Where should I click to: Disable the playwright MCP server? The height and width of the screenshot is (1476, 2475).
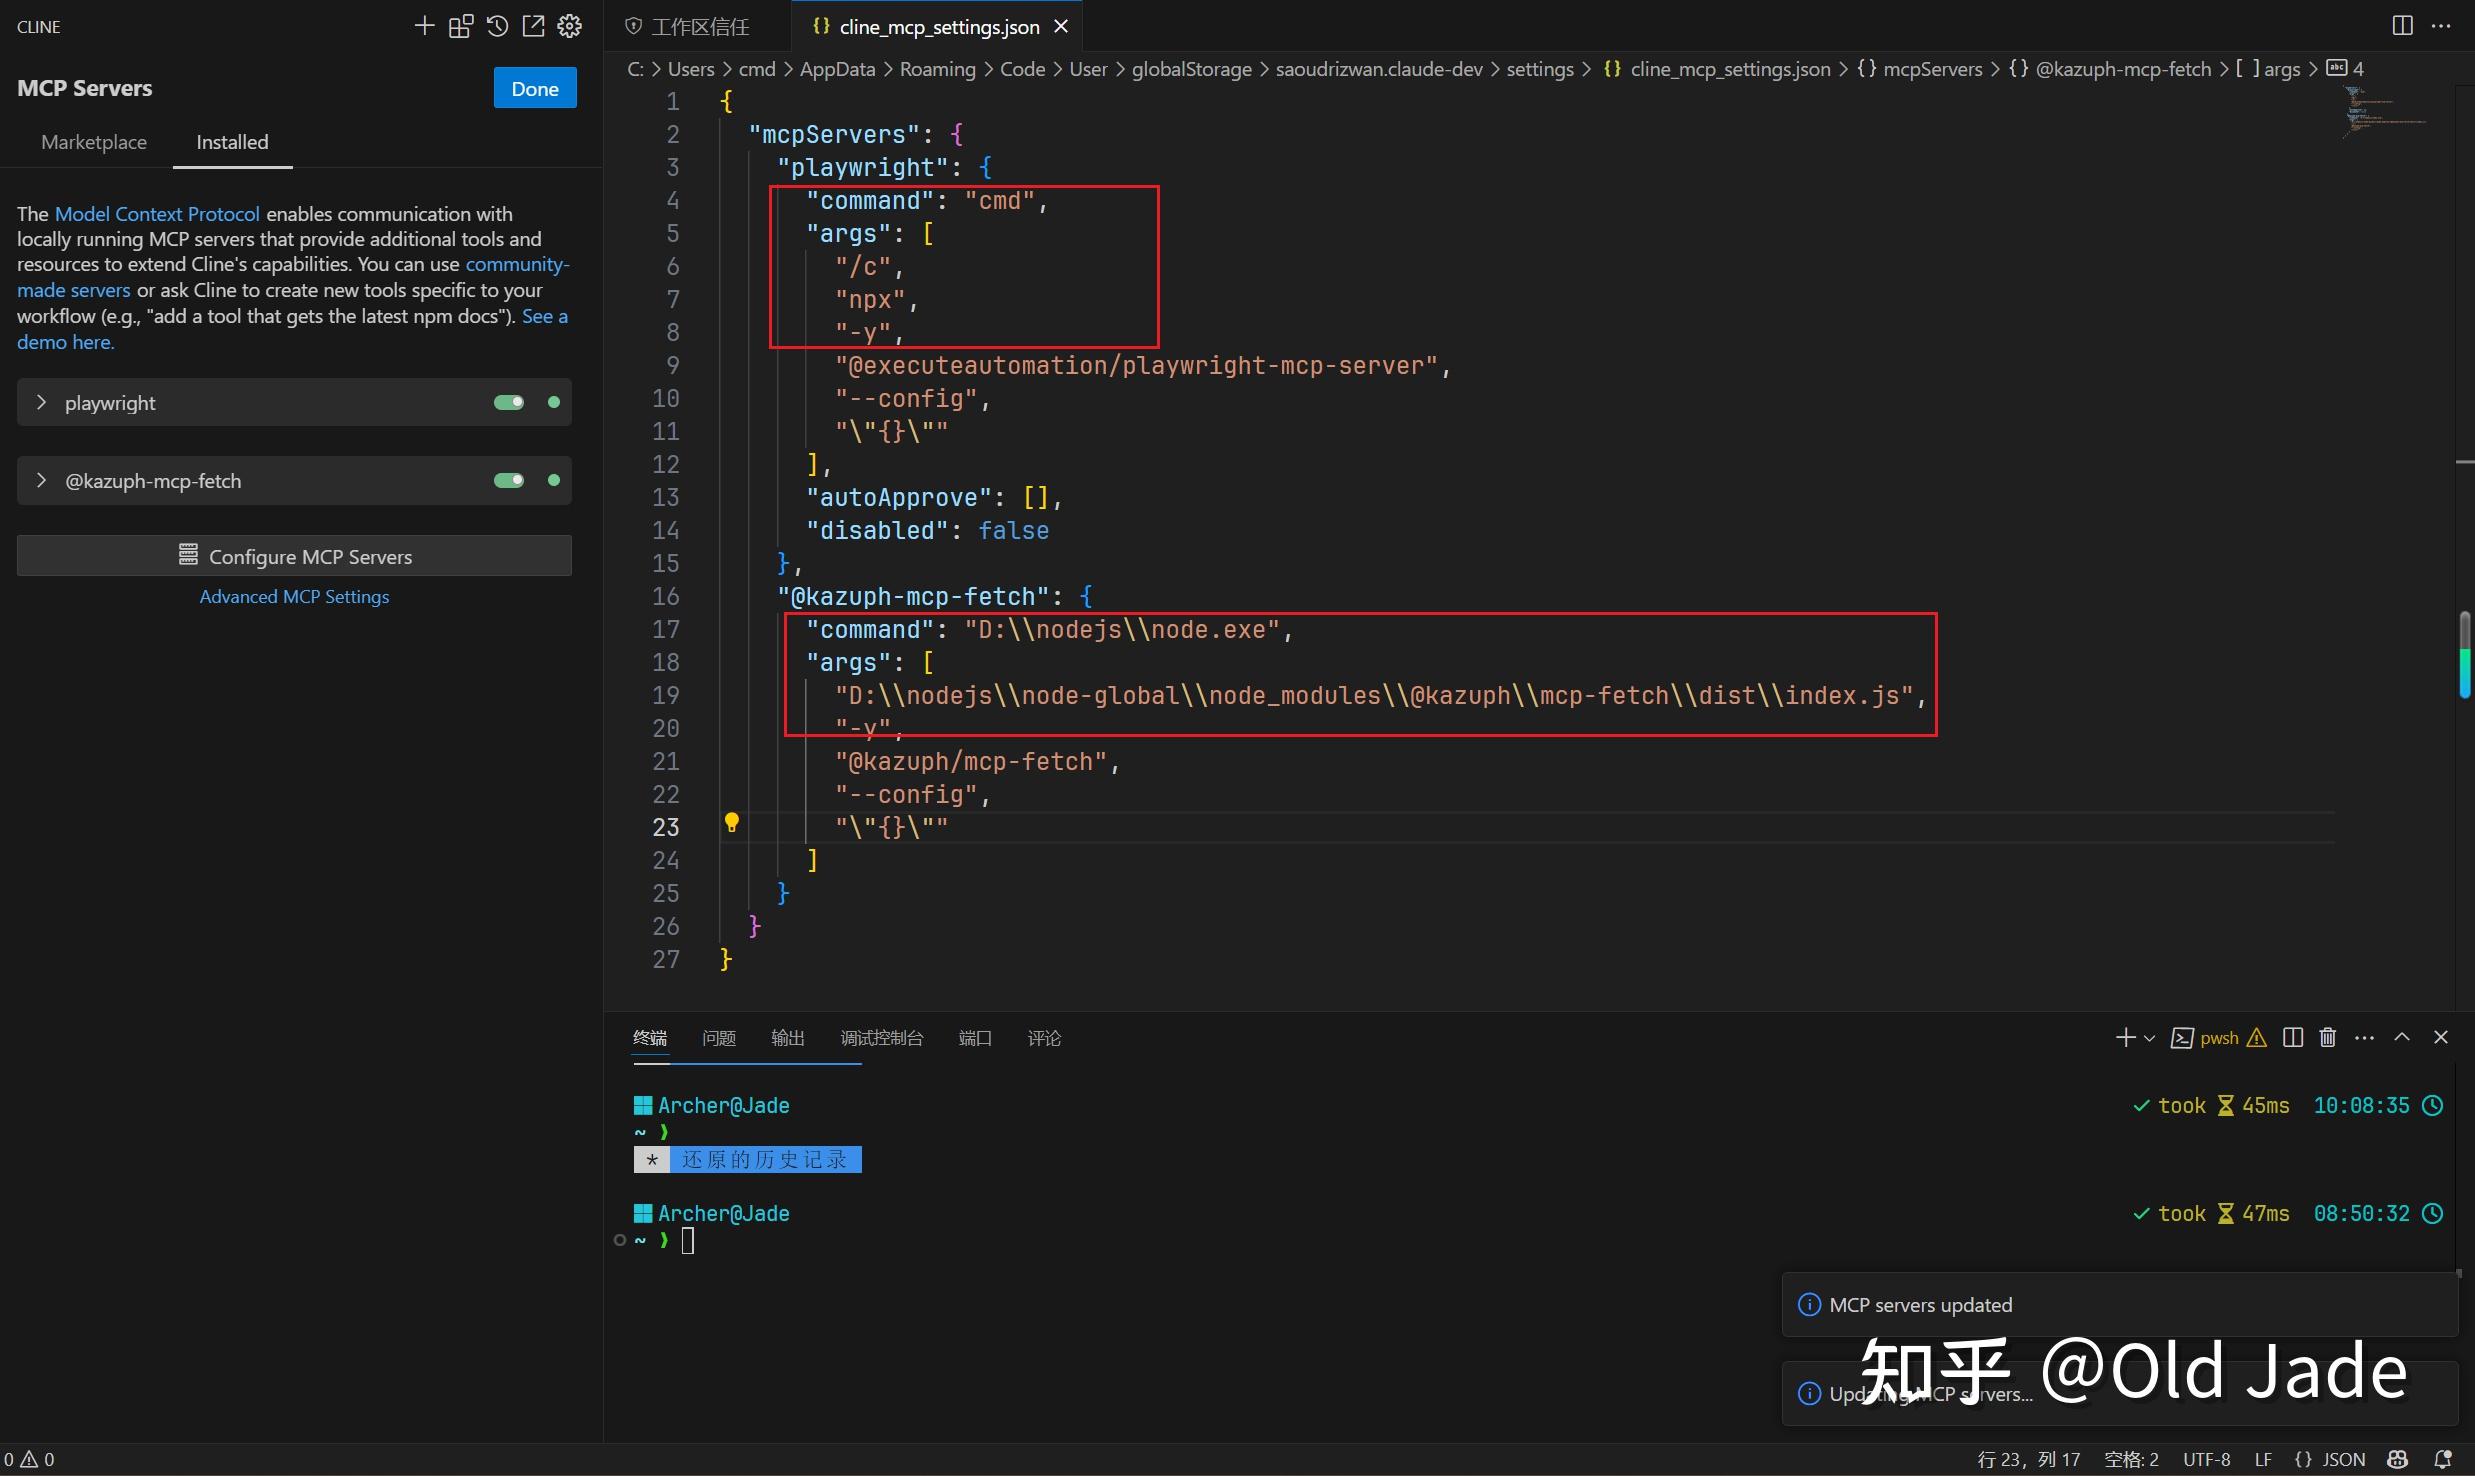pos(510,402)
